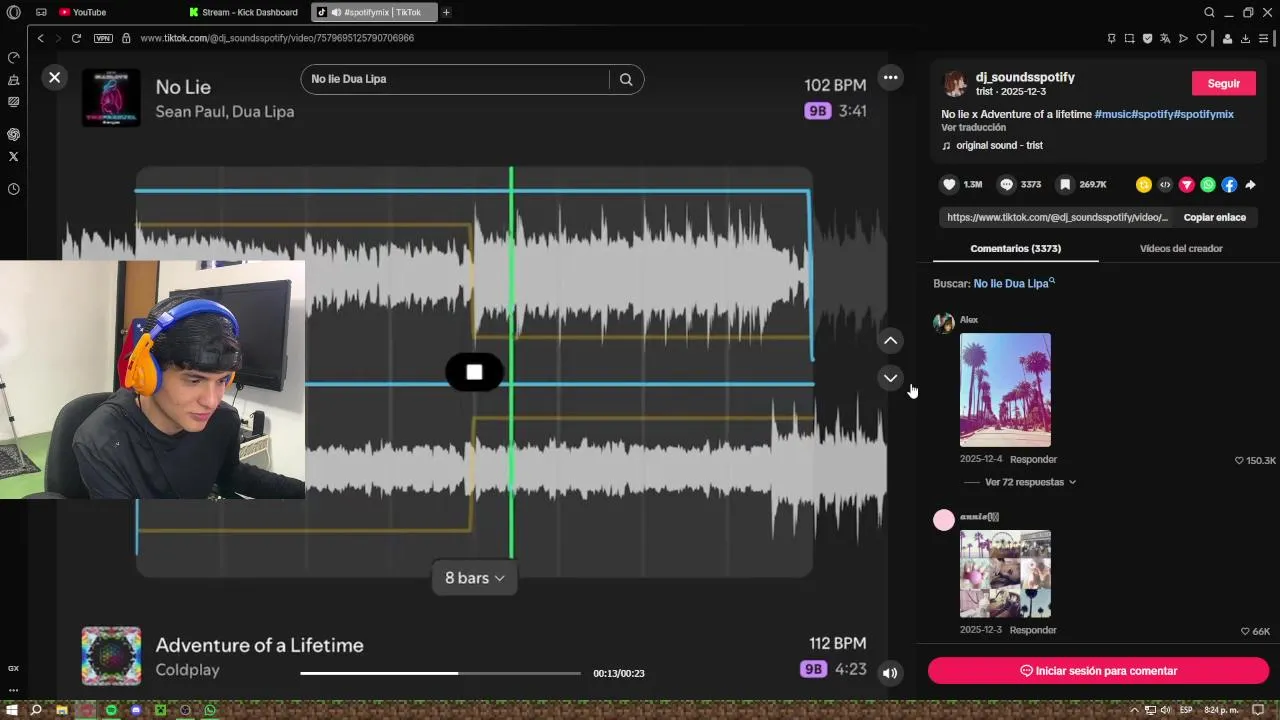1280x720 pixels.
Task: Seek on the video progress bar
Action: point(440,673)
